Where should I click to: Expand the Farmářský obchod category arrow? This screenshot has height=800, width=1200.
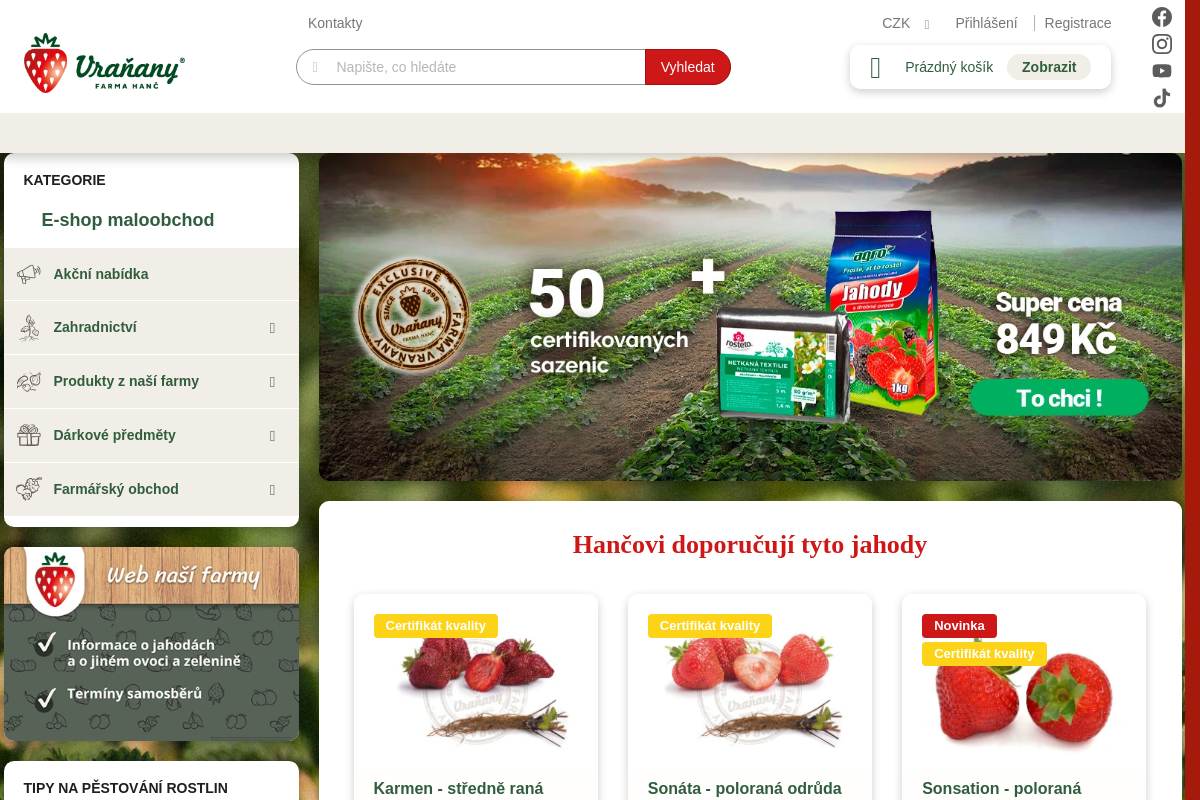272,490
